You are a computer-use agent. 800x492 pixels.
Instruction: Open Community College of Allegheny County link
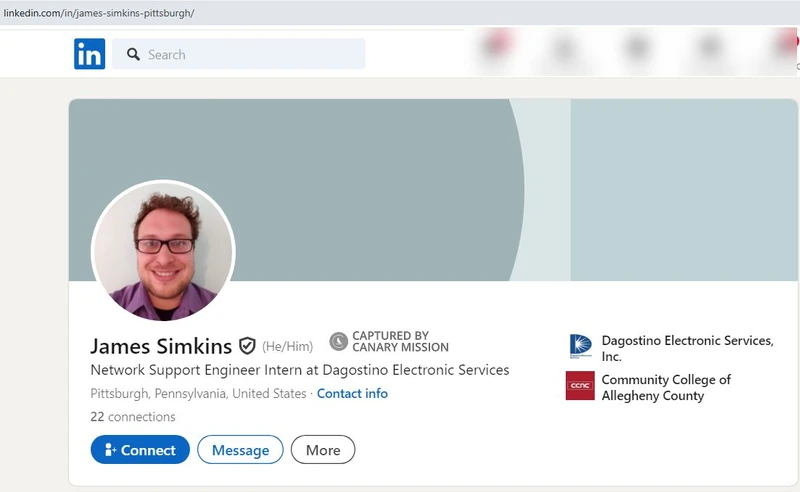click(666, 387)
